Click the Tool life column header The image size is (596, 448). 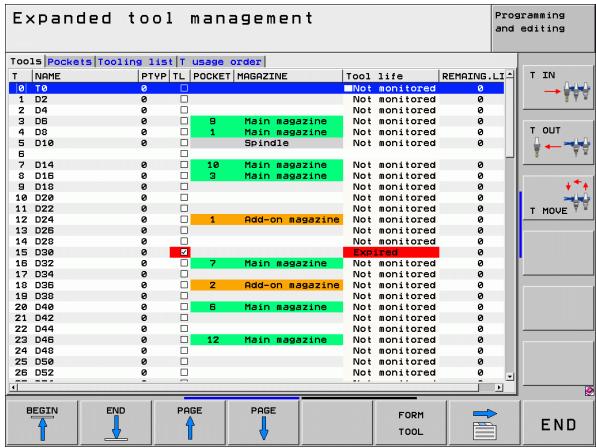(x=391, y=76)
